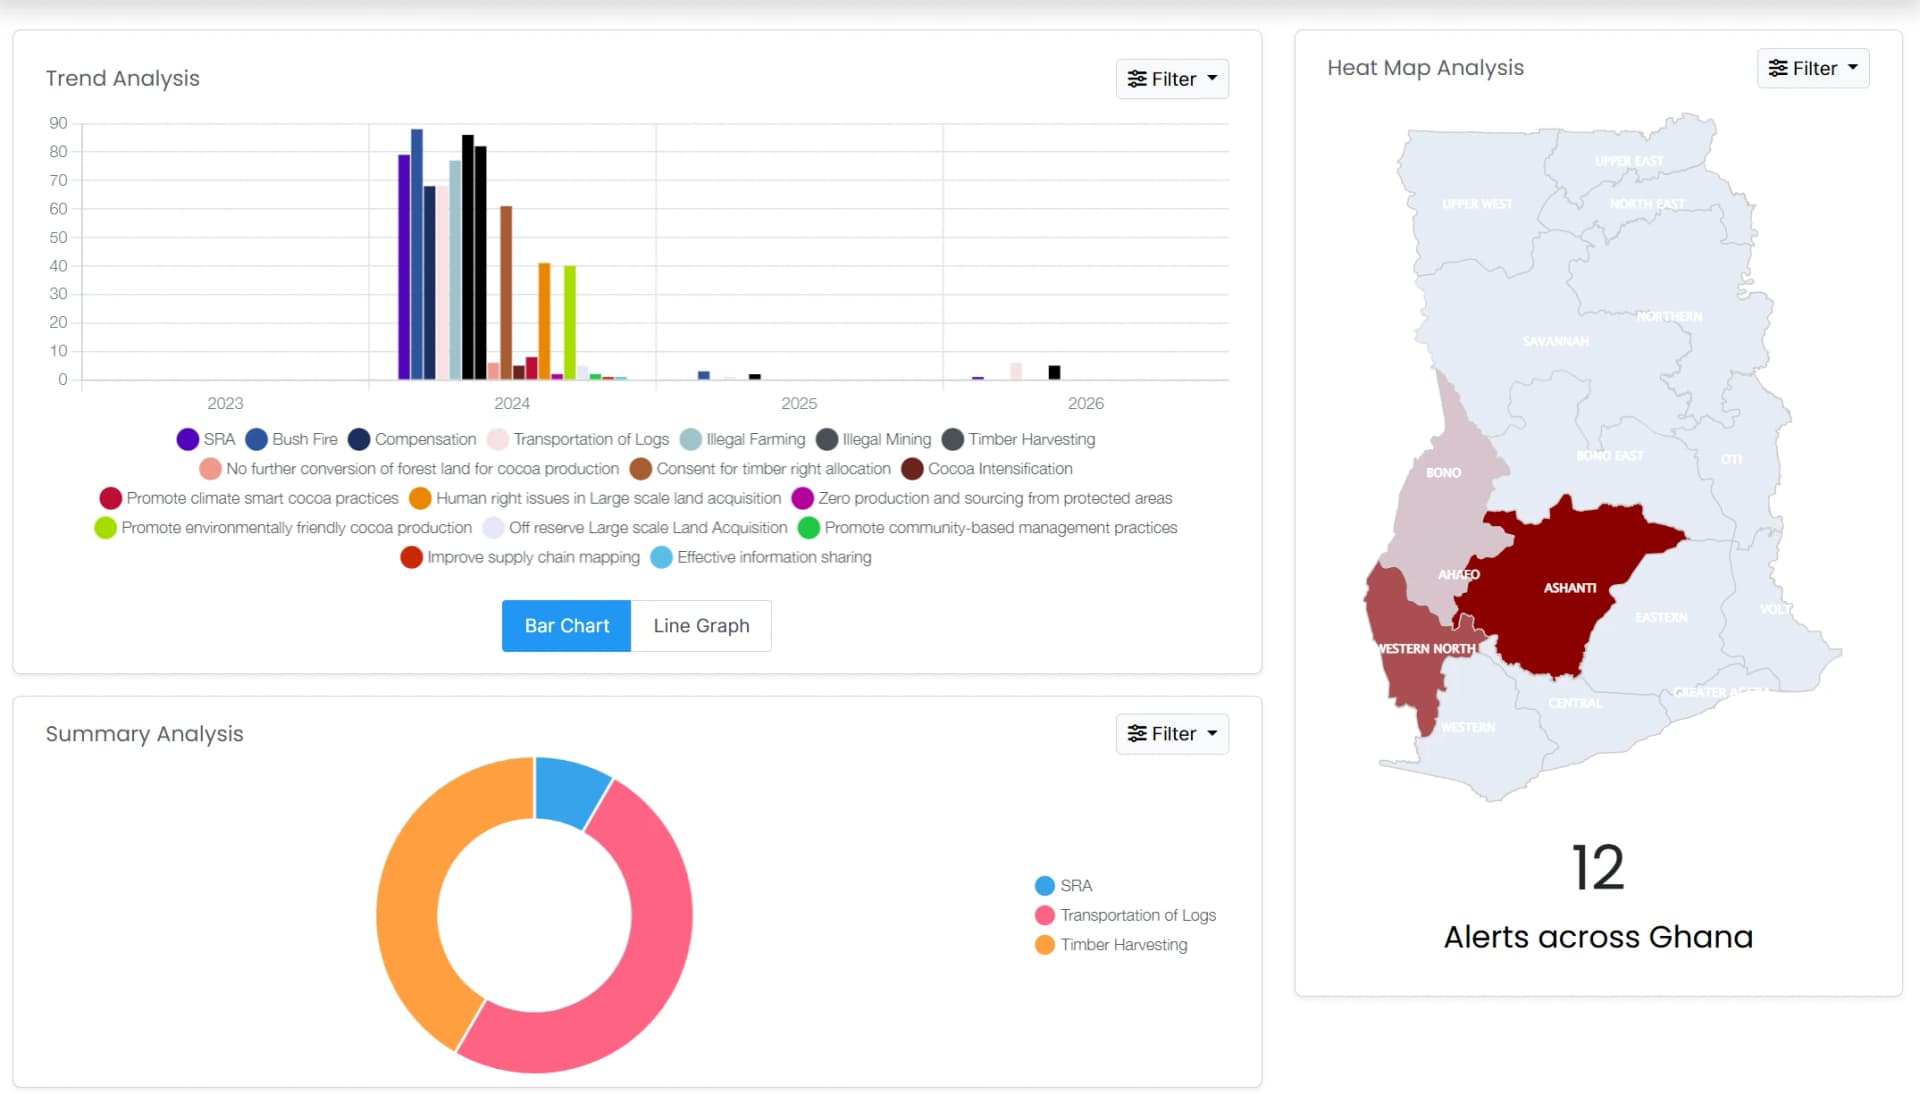Image resolution: width=1920 pixels, height=1094 pixels.
Task: Toggle Improve supply chain mapping legend item
Action: (520, 557)
